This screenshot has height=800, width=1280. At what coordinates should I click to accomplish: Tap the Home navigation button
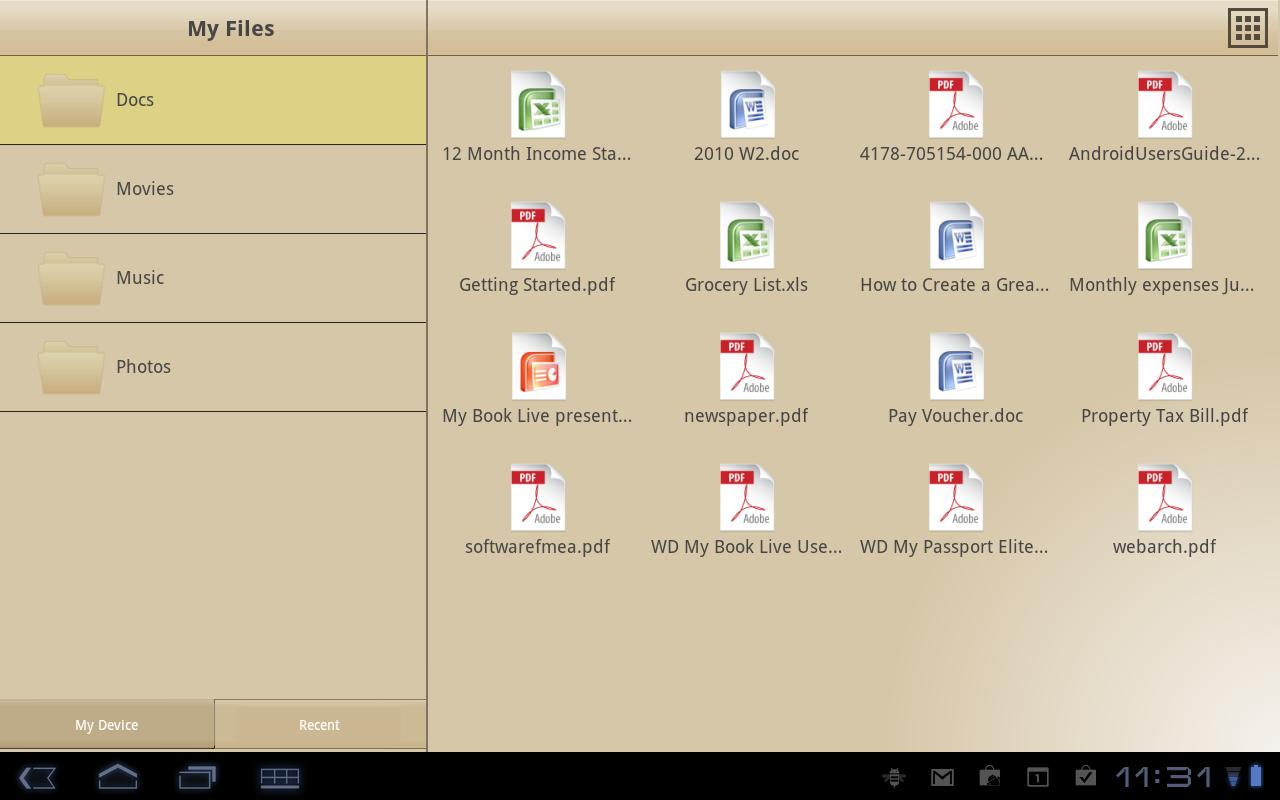117,777
